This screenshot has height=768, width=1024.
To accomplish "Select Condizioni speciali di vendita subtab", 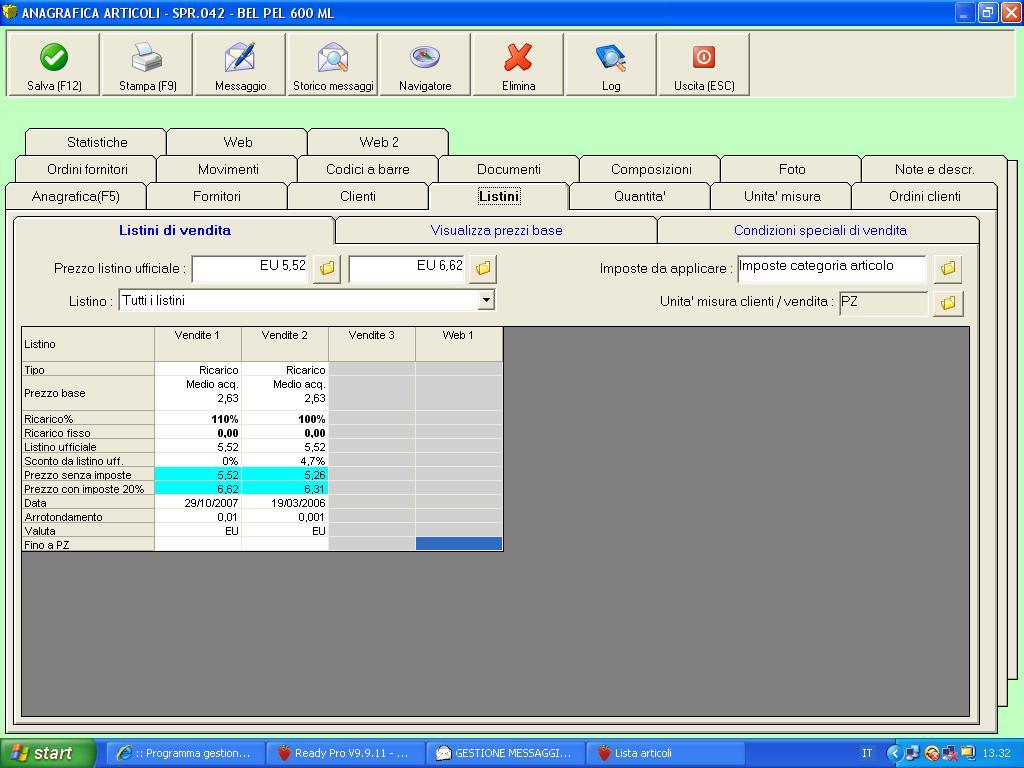I will (x=820, y=231).
